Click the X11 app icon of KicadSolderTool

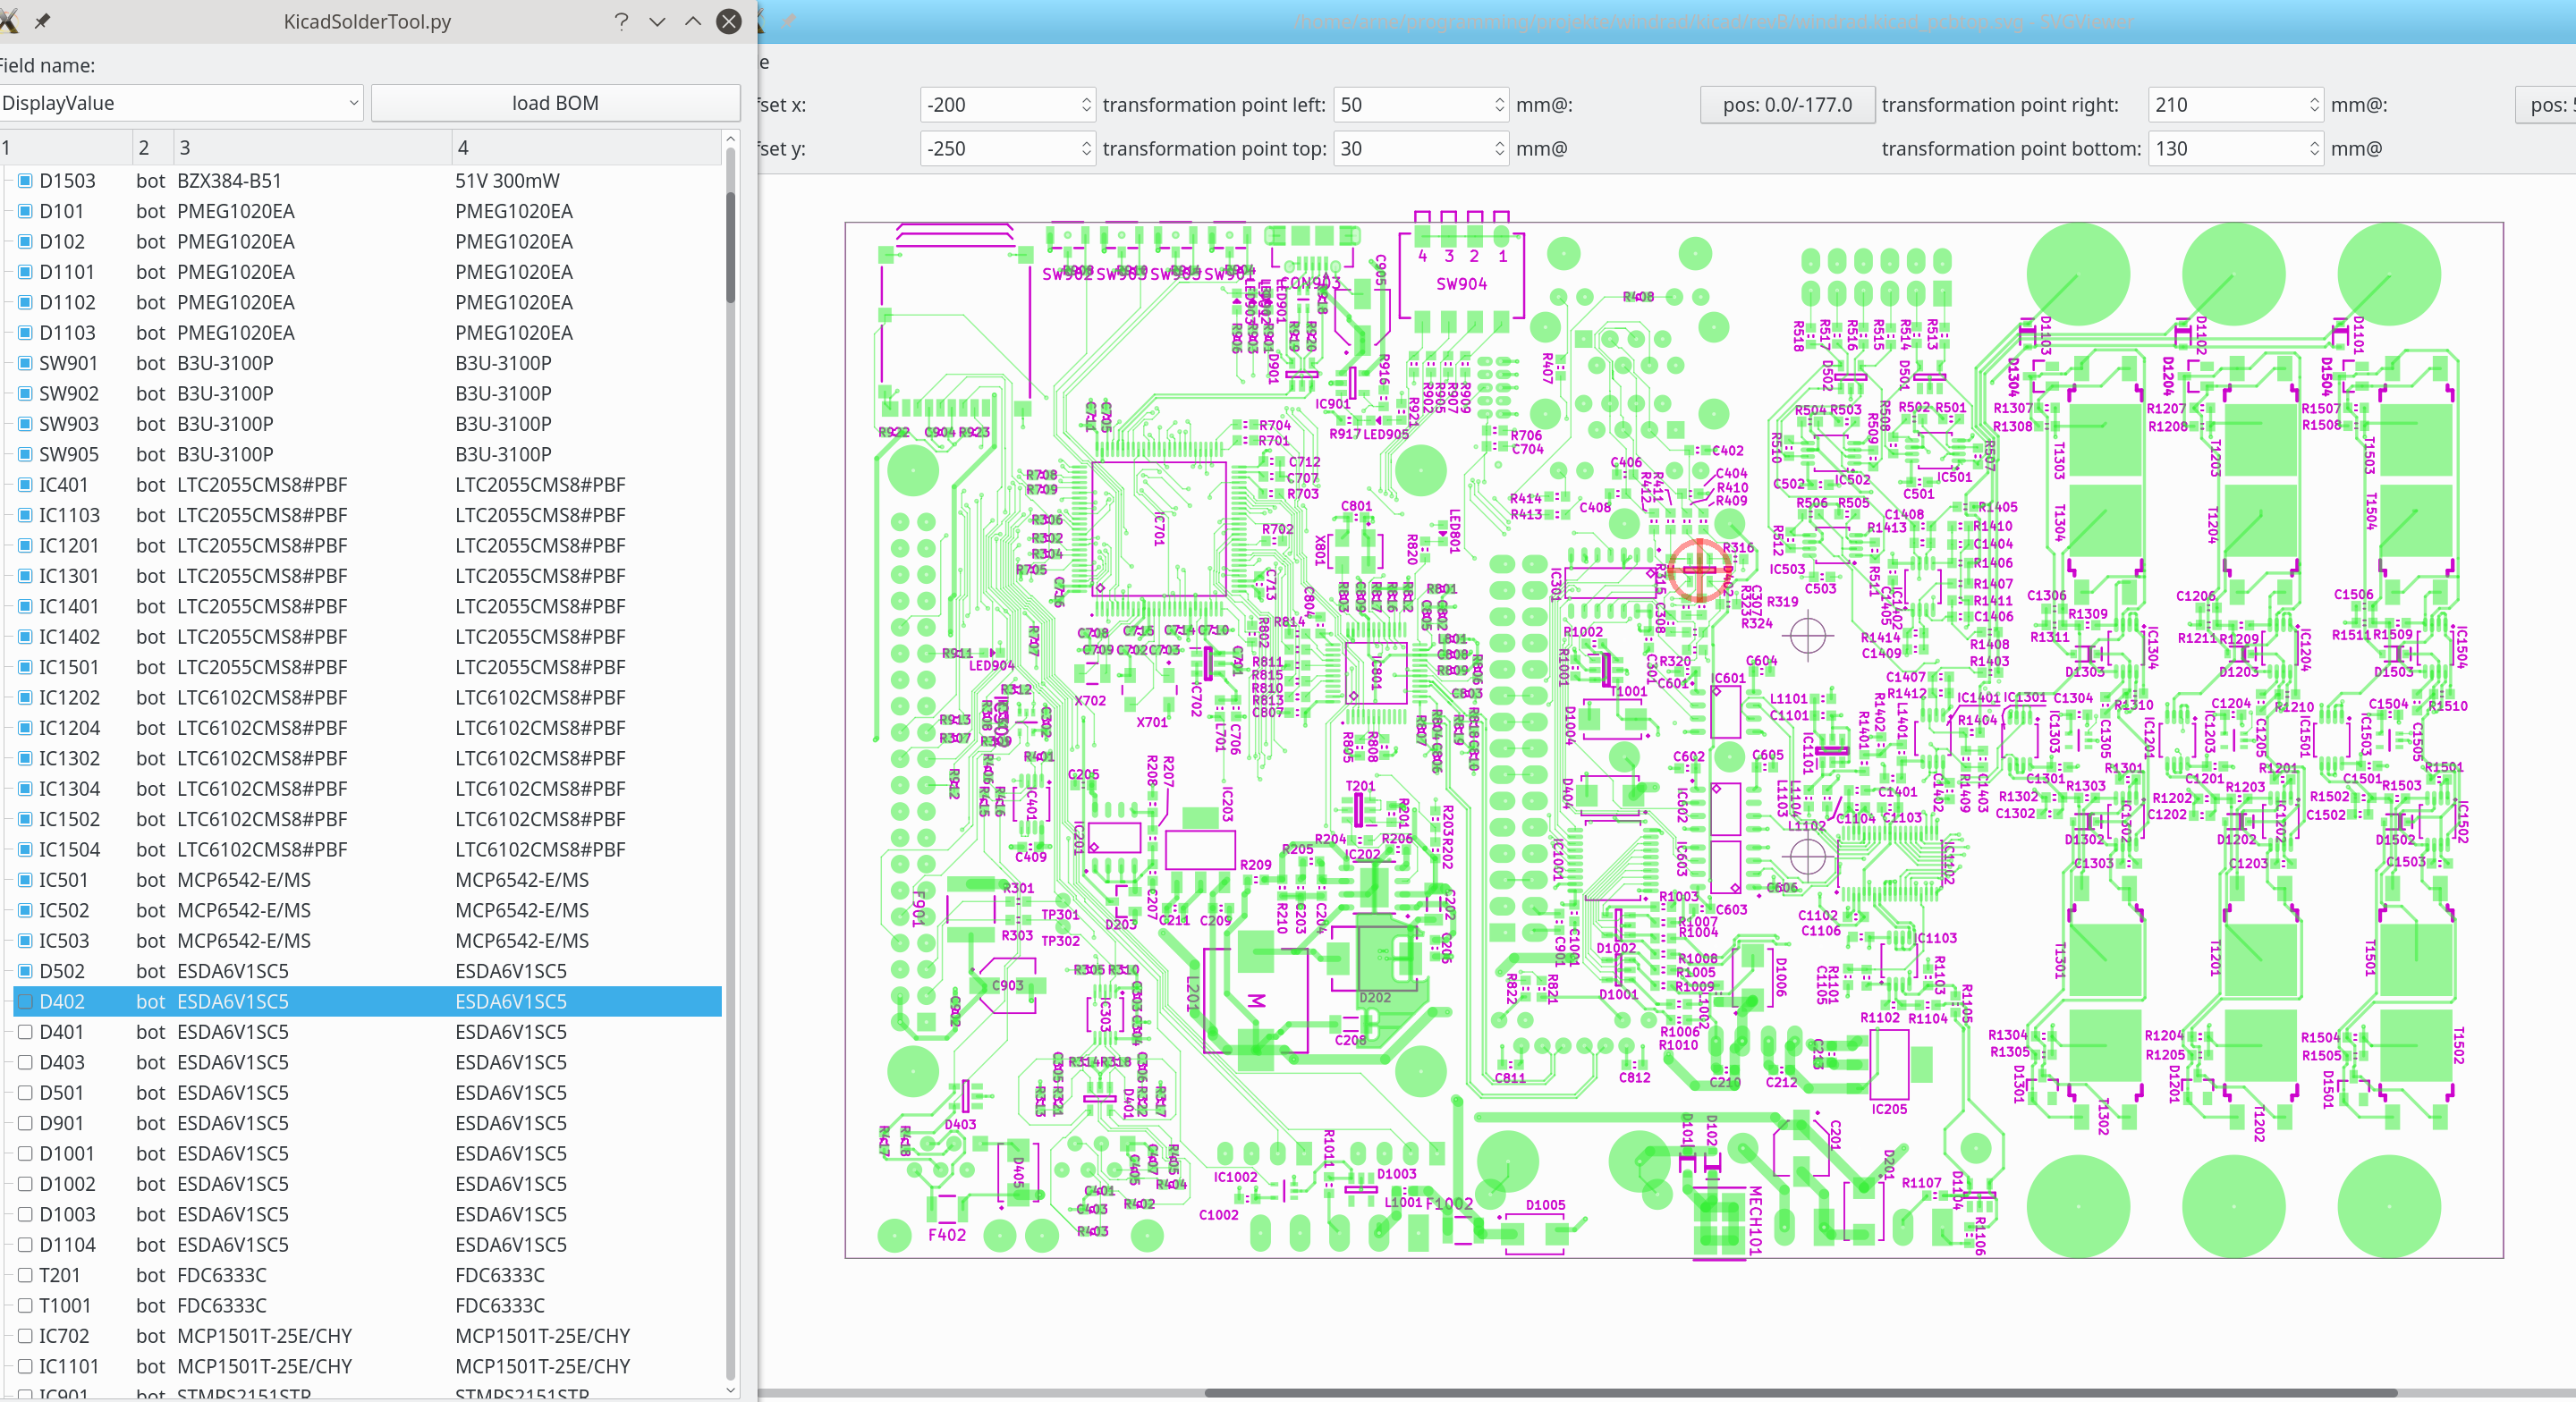click(8, 21)
